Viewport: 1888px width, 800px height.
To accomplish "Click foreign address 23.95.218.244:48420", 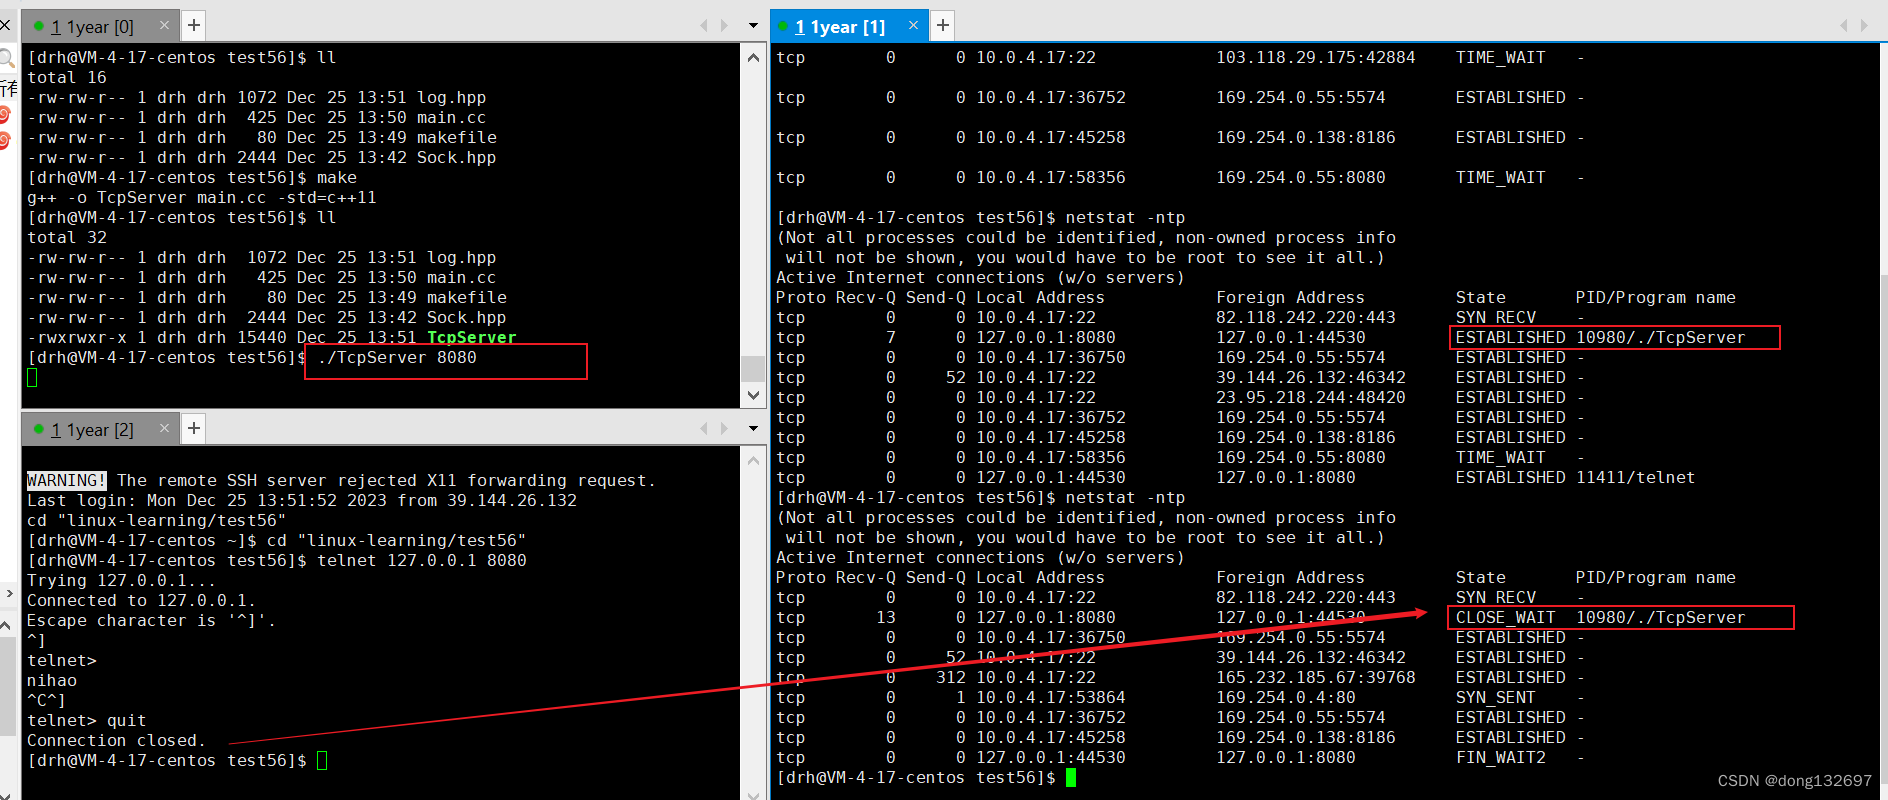I will pyautogui.click(x=1310, y=397).
